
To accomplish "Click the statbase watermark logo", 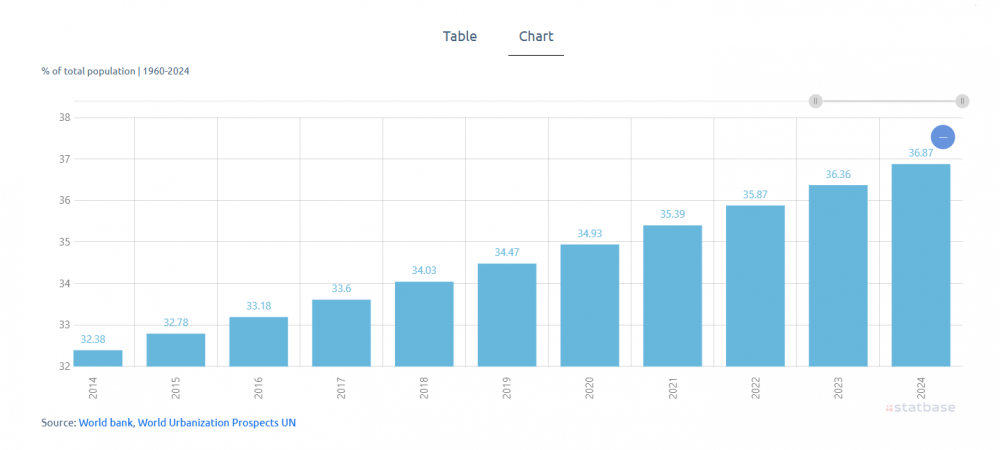I will pos(923,408).
